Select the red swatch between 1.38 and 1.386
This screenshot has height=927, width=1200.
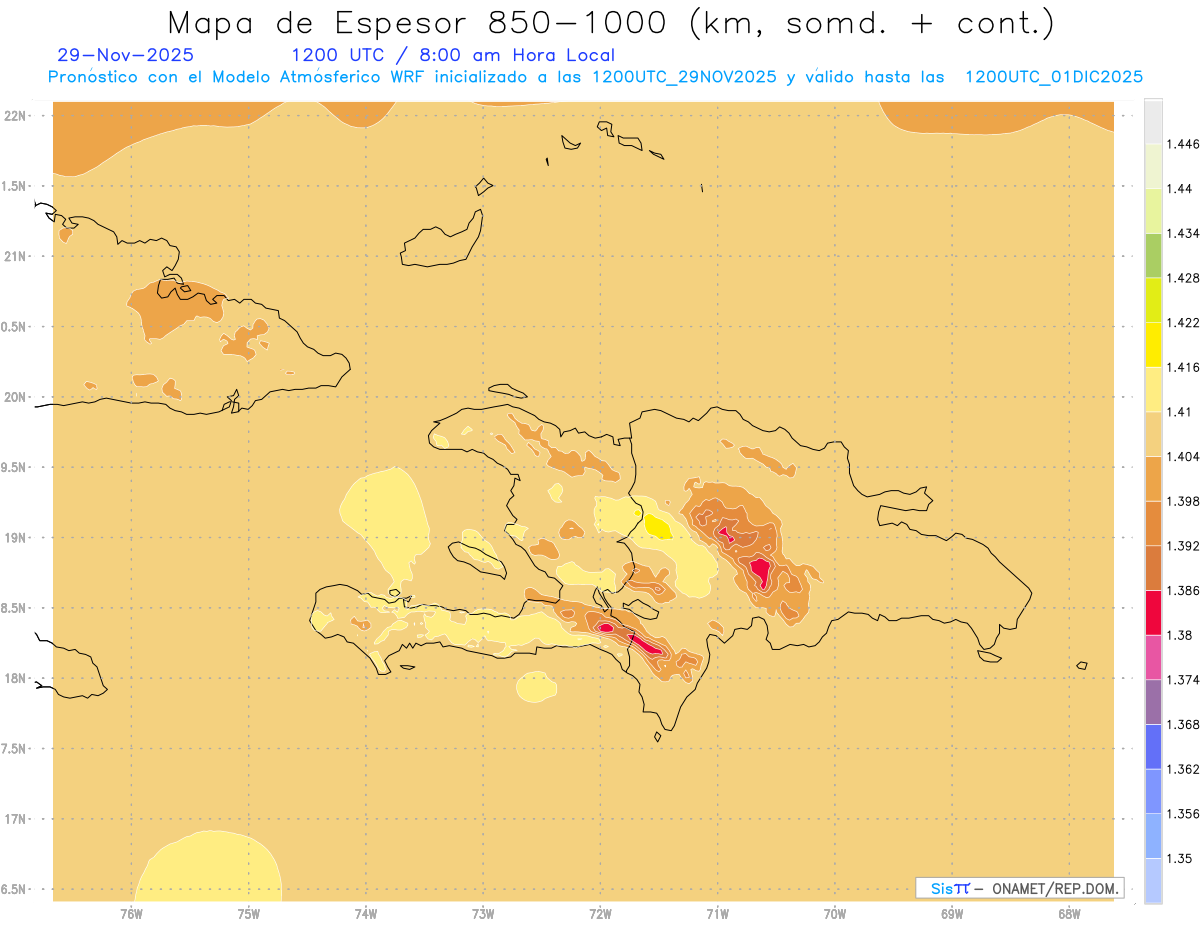(x=1153, y=613)
